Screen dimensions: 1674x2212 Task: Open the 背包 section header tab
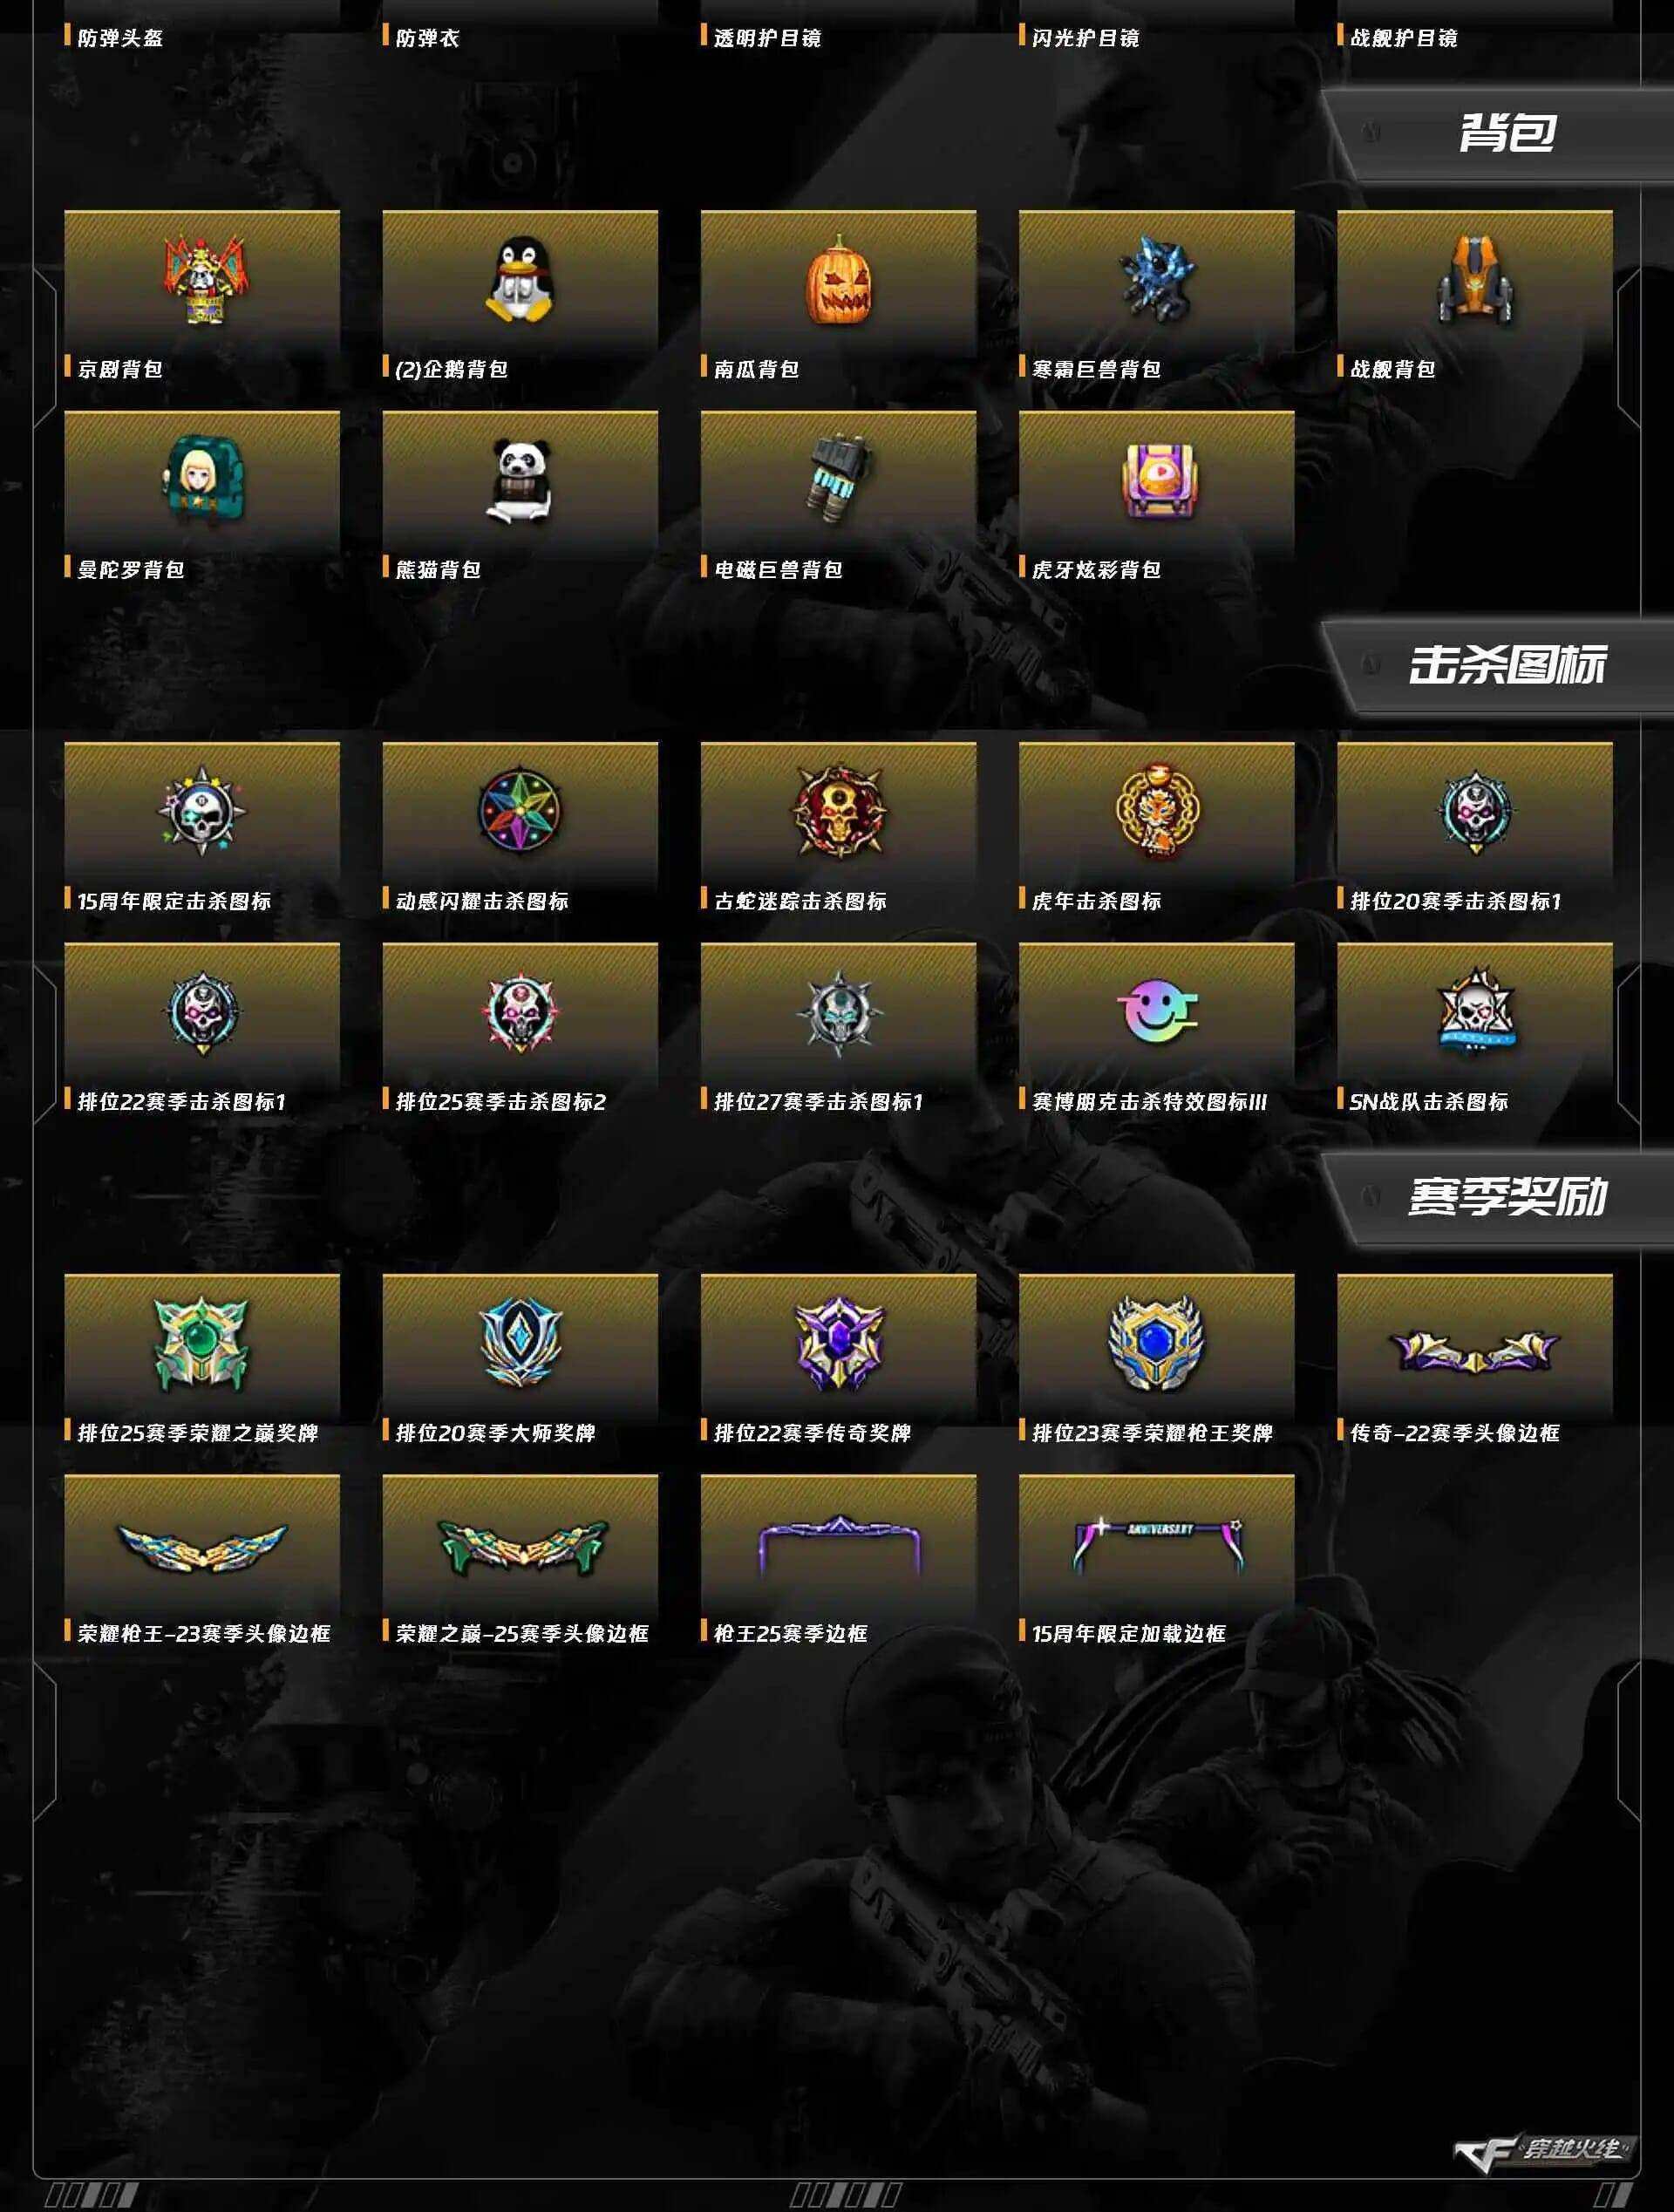click(1498, 134)
